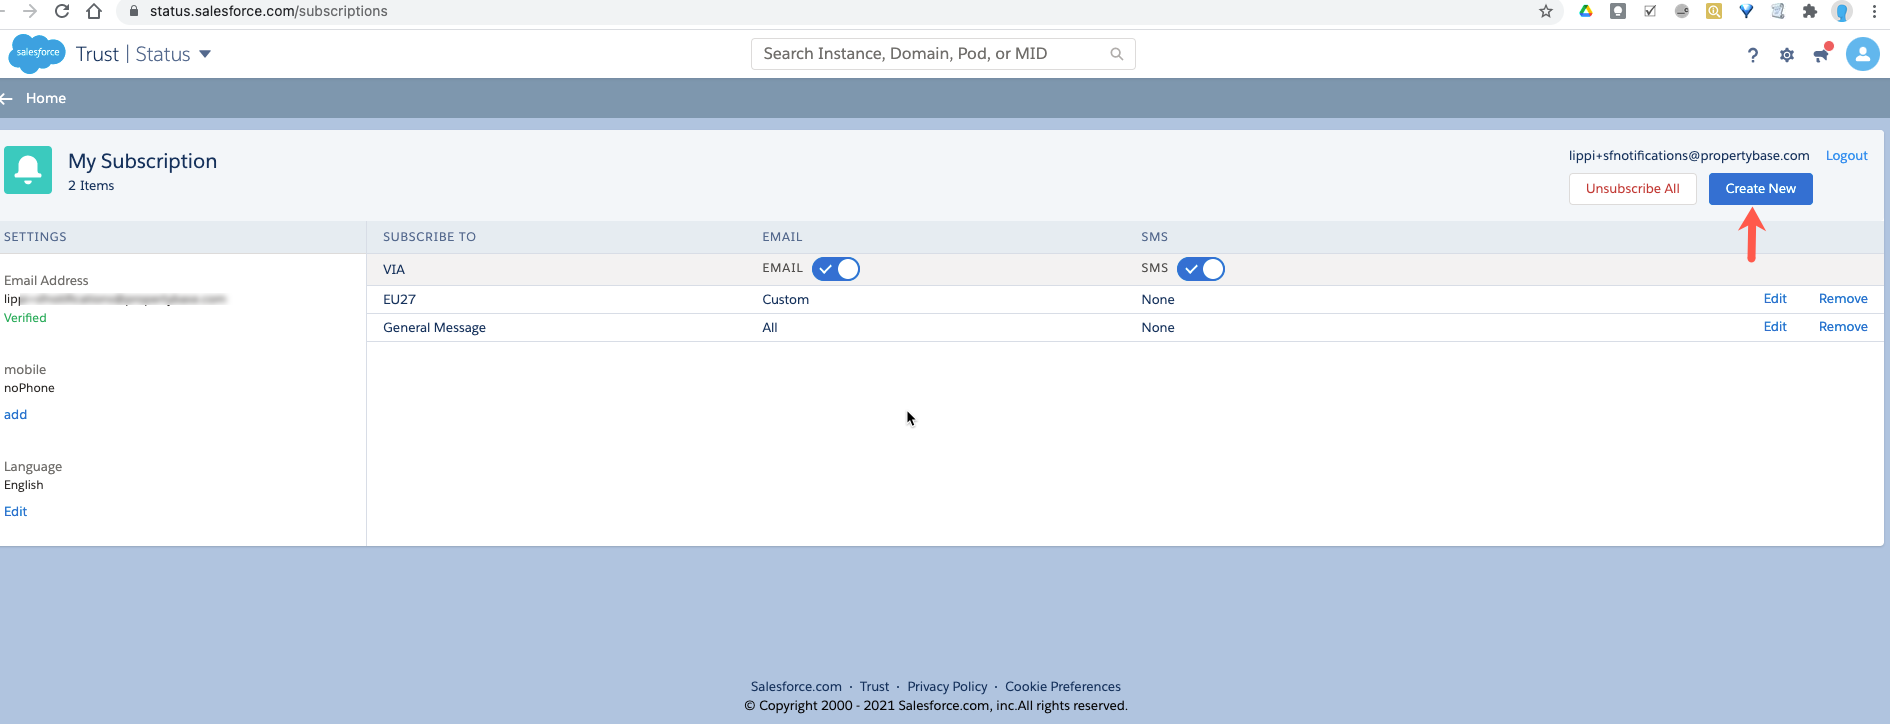The height and width of the screenshot is (724, 1890).
Task: Open Privacy Policy footer link
Action: pos(947,687)
